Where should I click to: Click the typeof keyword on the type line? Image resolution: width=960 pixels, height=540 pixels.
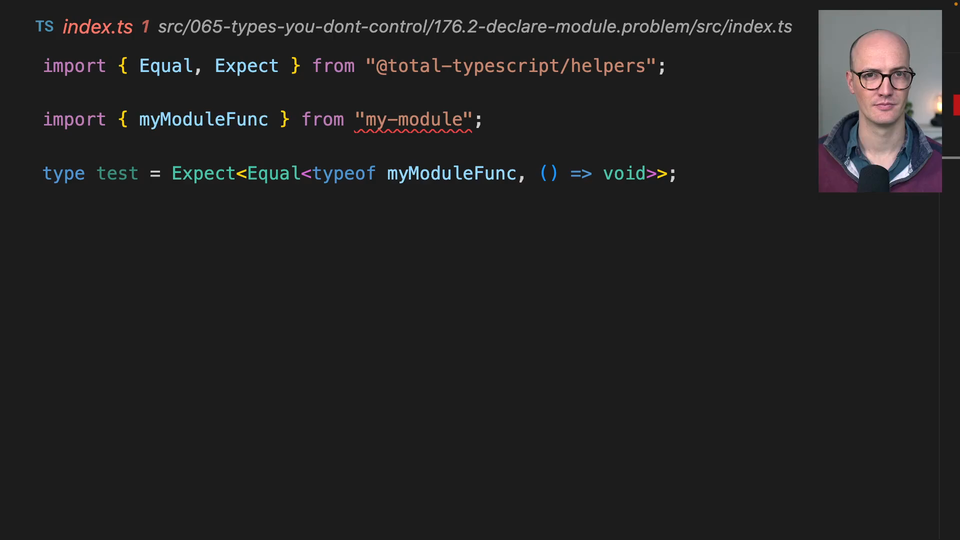tap(344, 174)
